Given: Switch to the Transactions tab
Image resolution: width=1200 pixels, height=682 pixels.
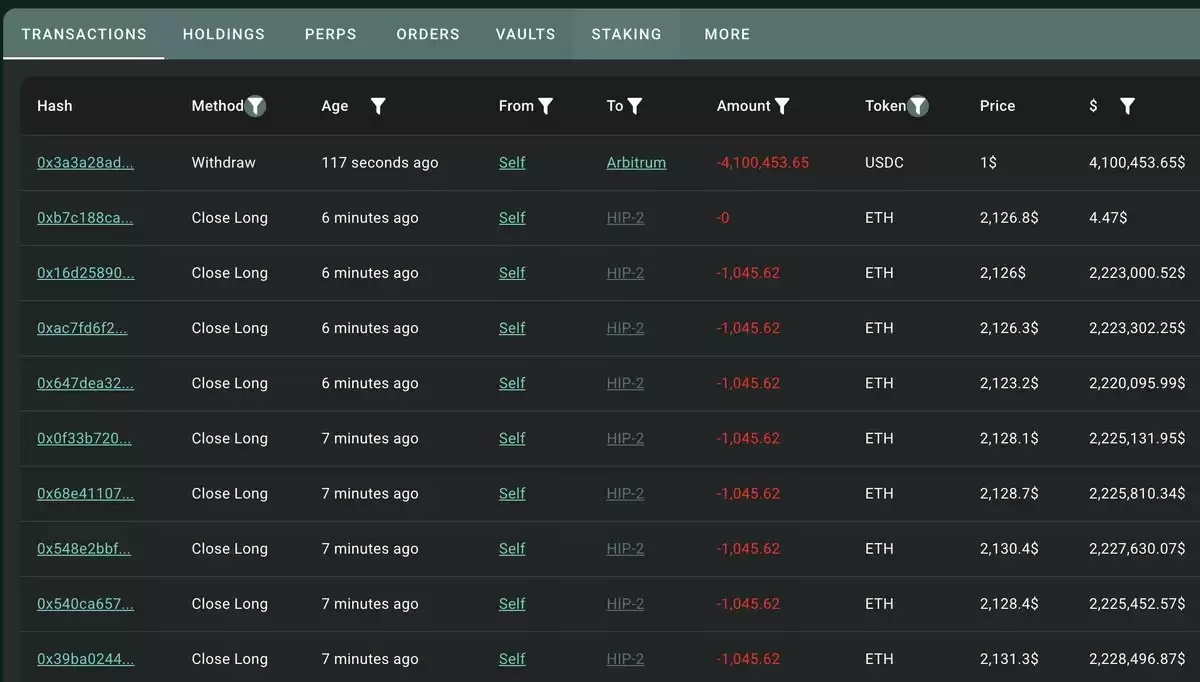Looking at the screenshot, I should (x=84, y=34).
